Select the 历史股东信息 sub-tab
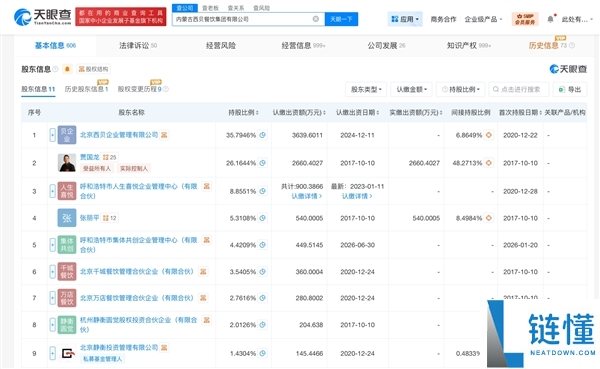The image size is (600, 369). [86, 89]
